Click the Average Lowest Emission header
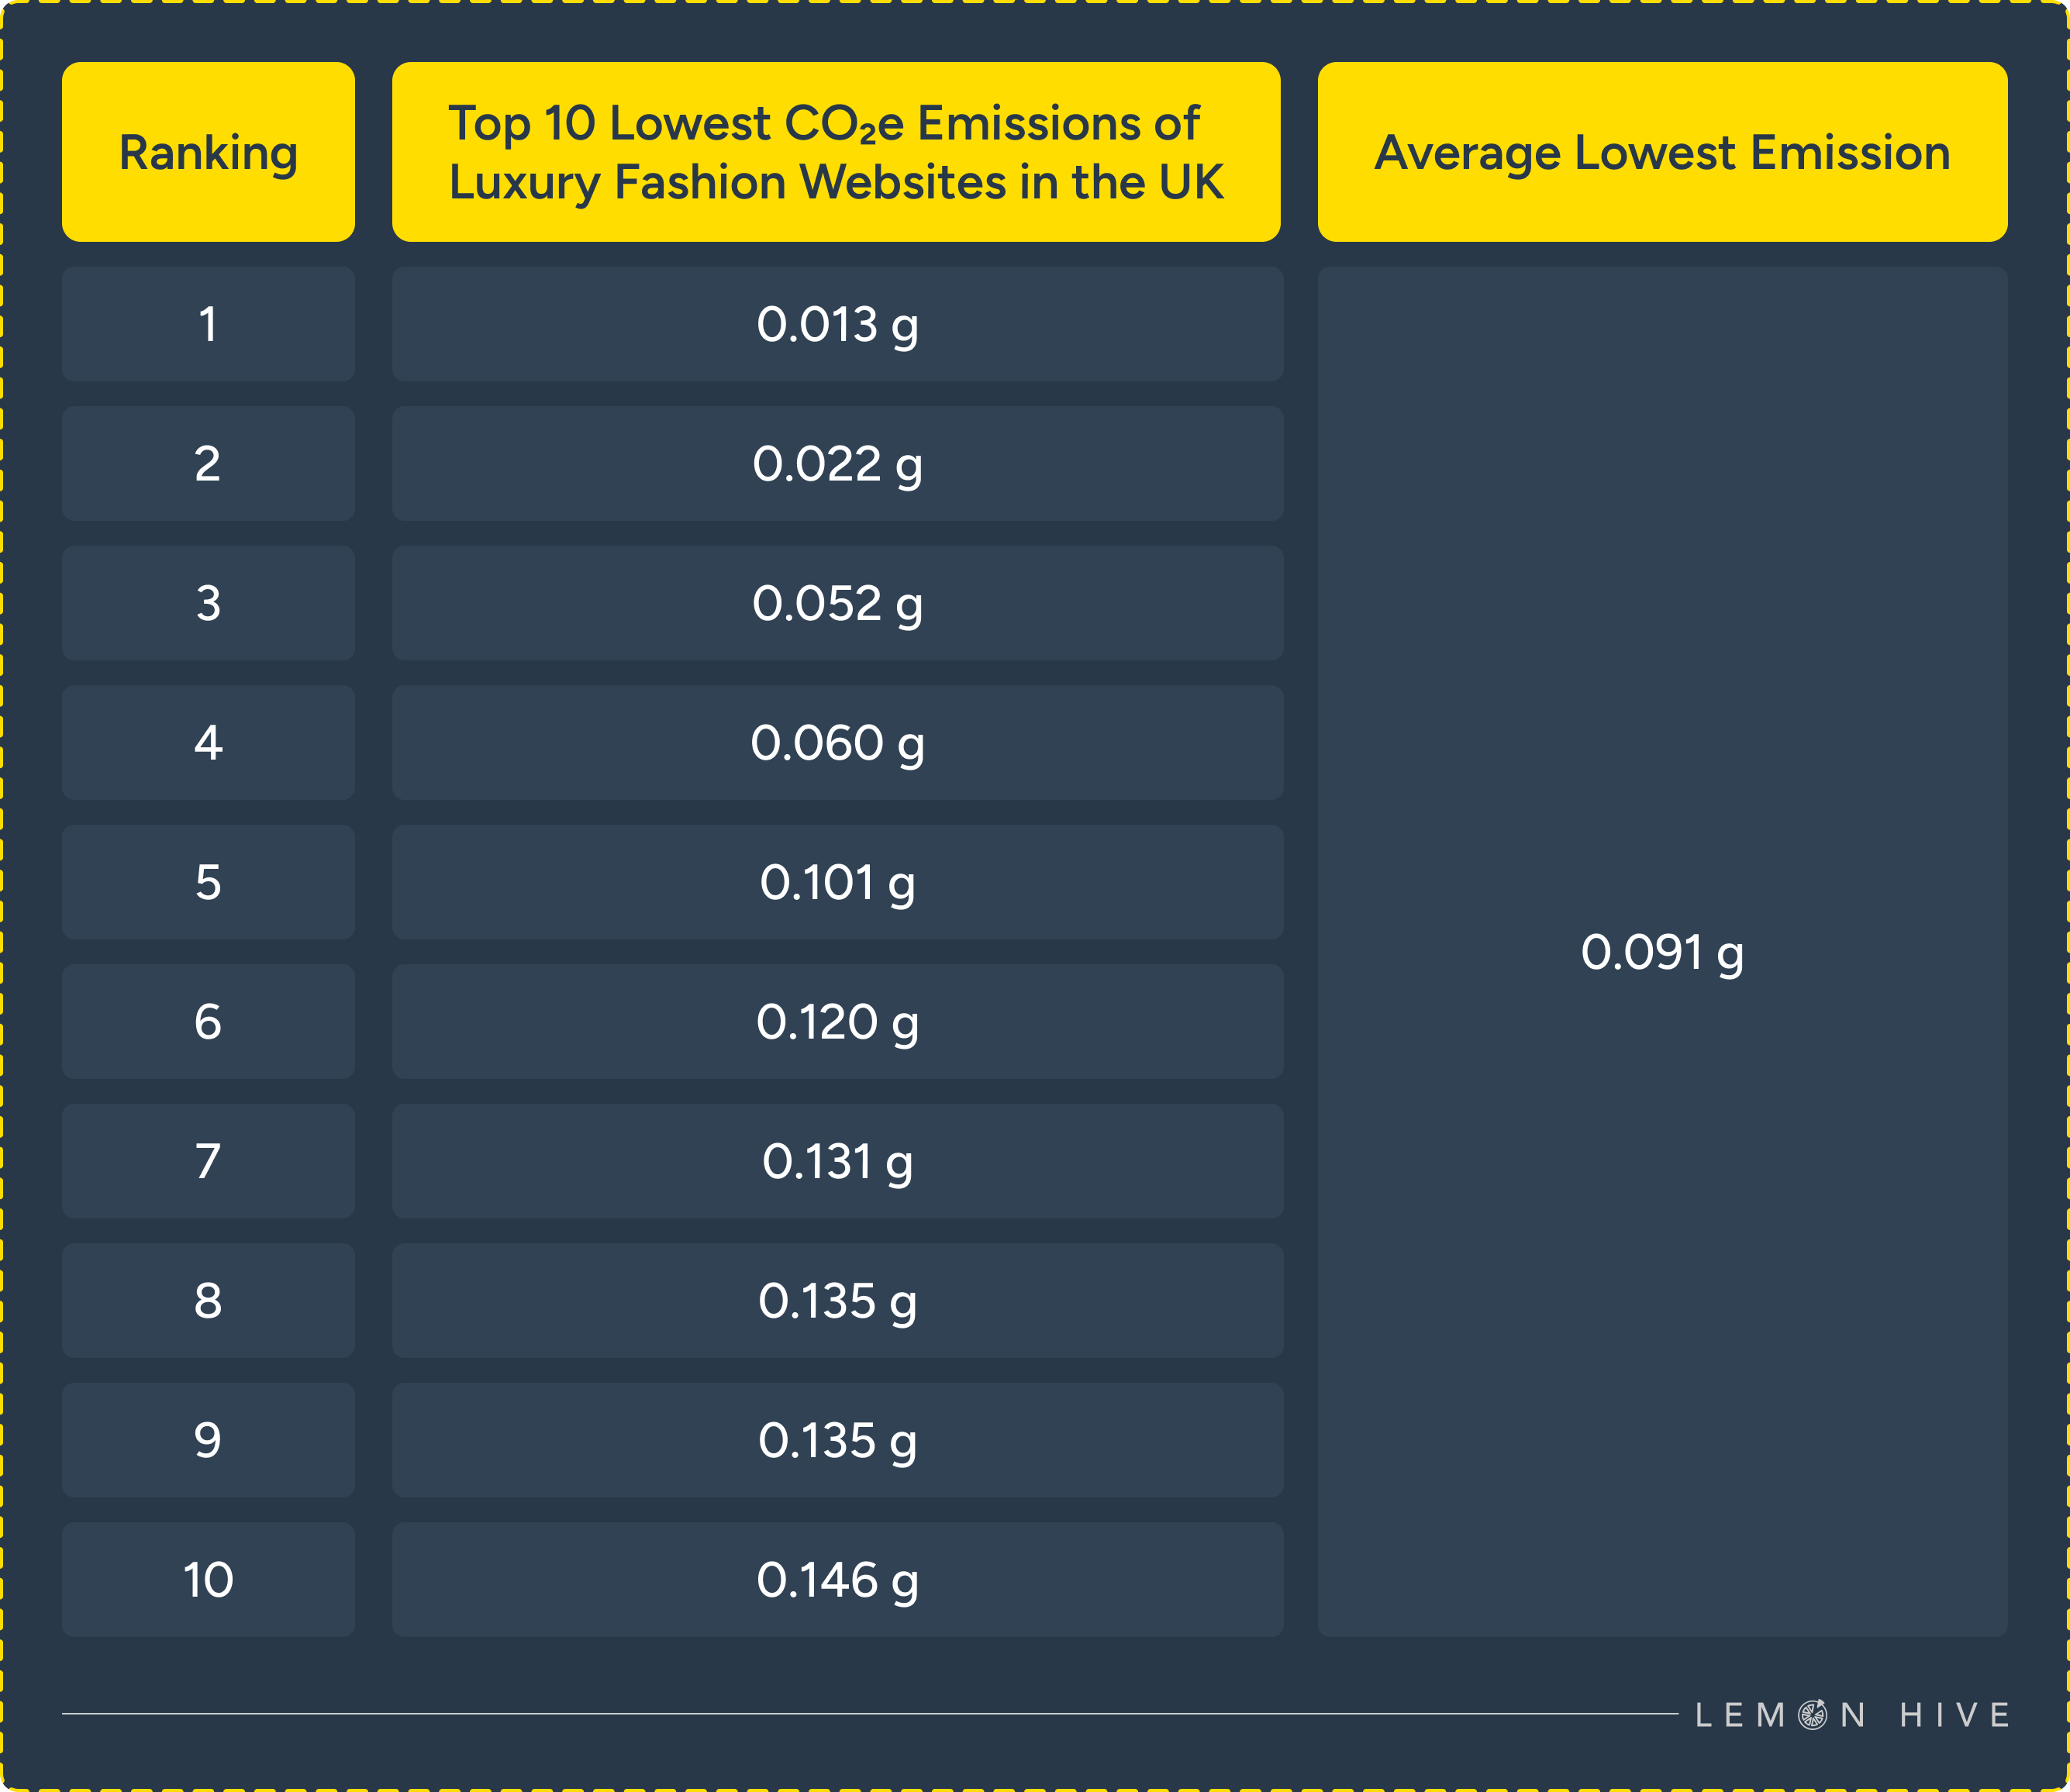The width and height of the screenshot is (2070, 1792). pyautogui.click(x=1662, y=152)
